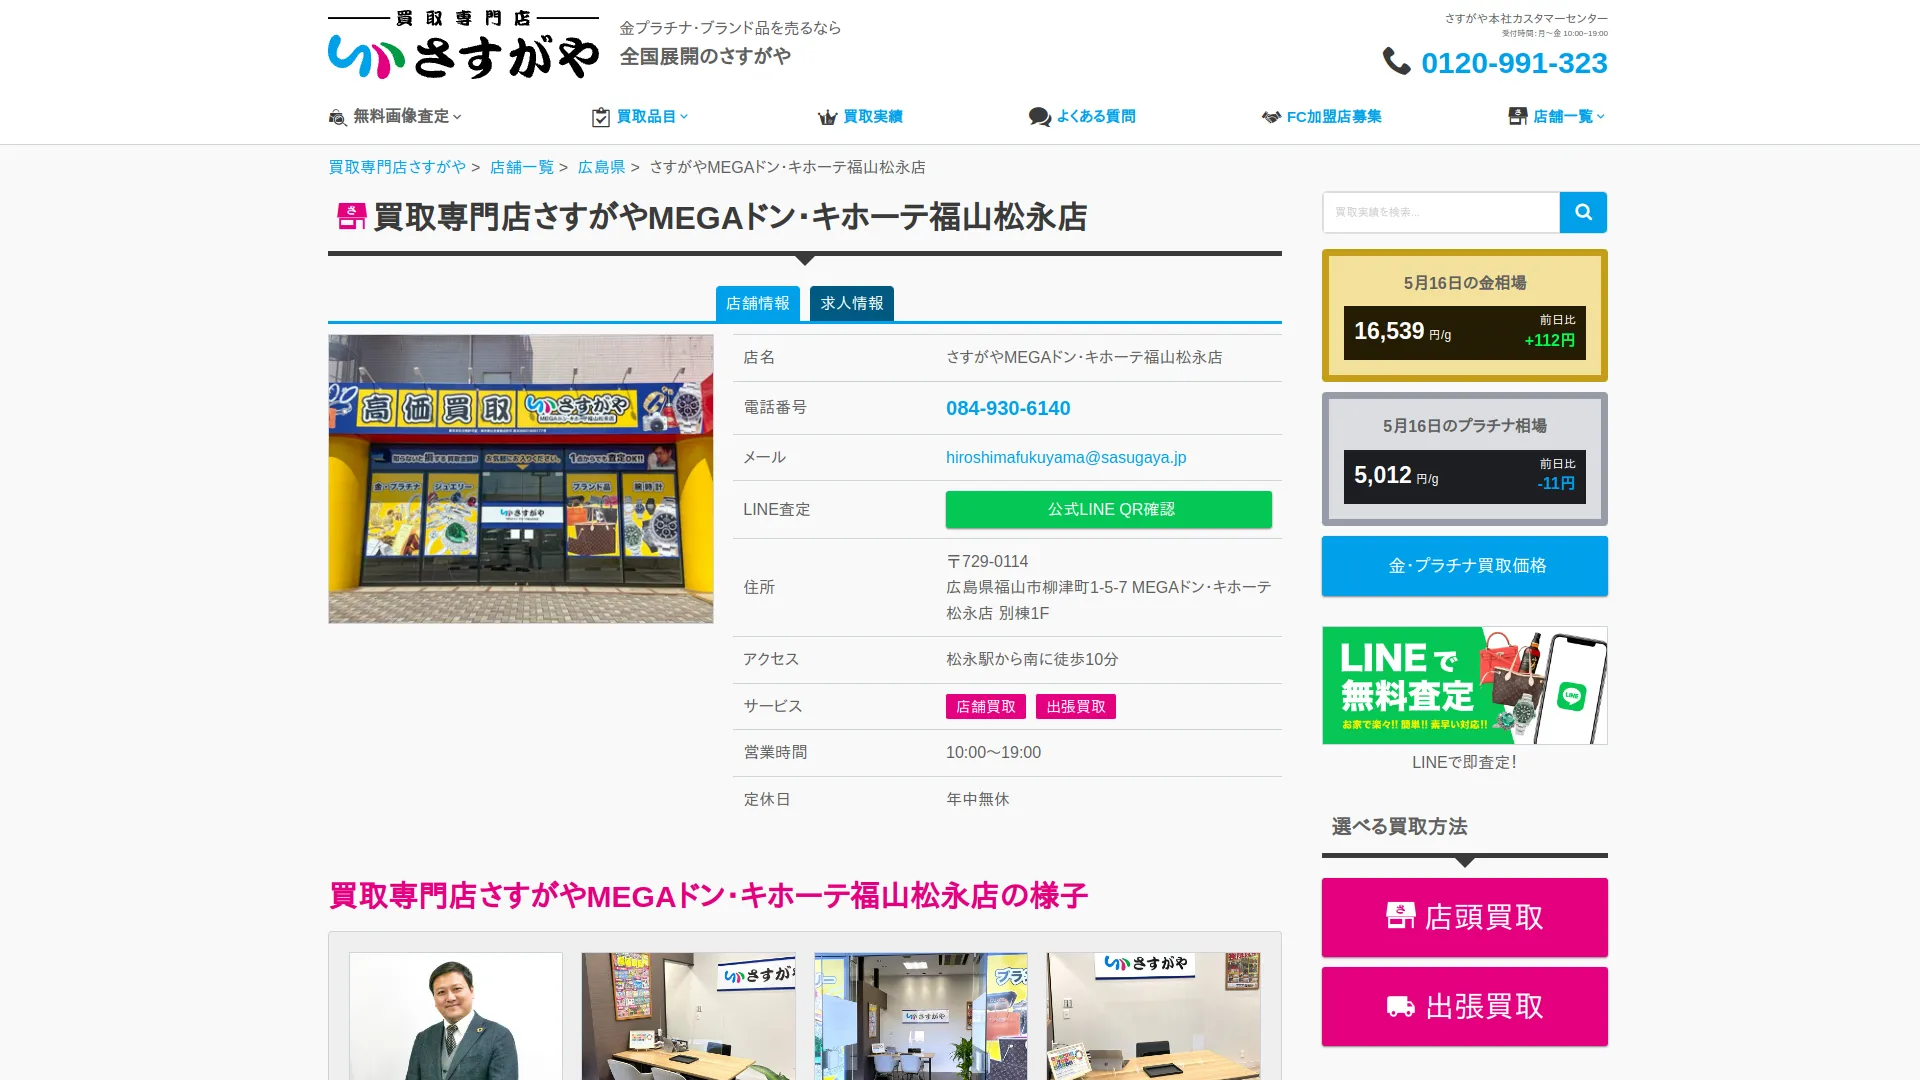This screenshot has height=1080, width=1920.
Task: Click the store icon beside 店舗一覧
Action: coord(1517,116)
